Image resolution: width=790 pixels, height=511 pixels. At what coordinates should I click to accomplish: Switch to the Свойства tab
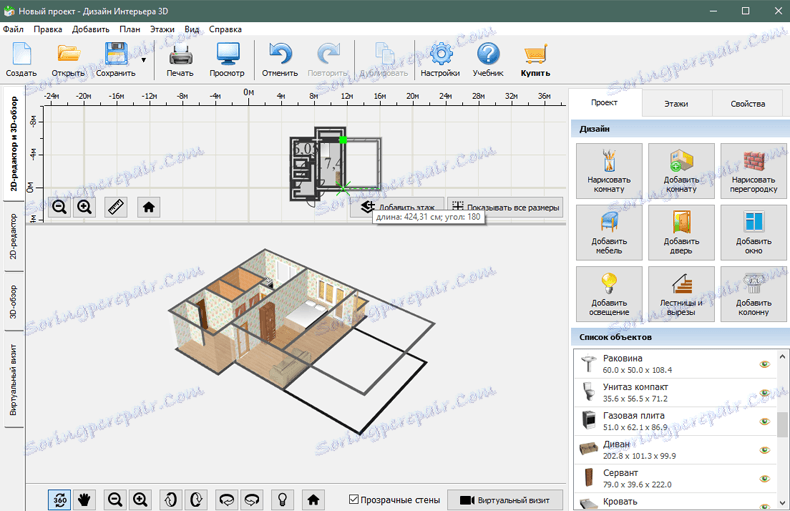pos(747,103)
